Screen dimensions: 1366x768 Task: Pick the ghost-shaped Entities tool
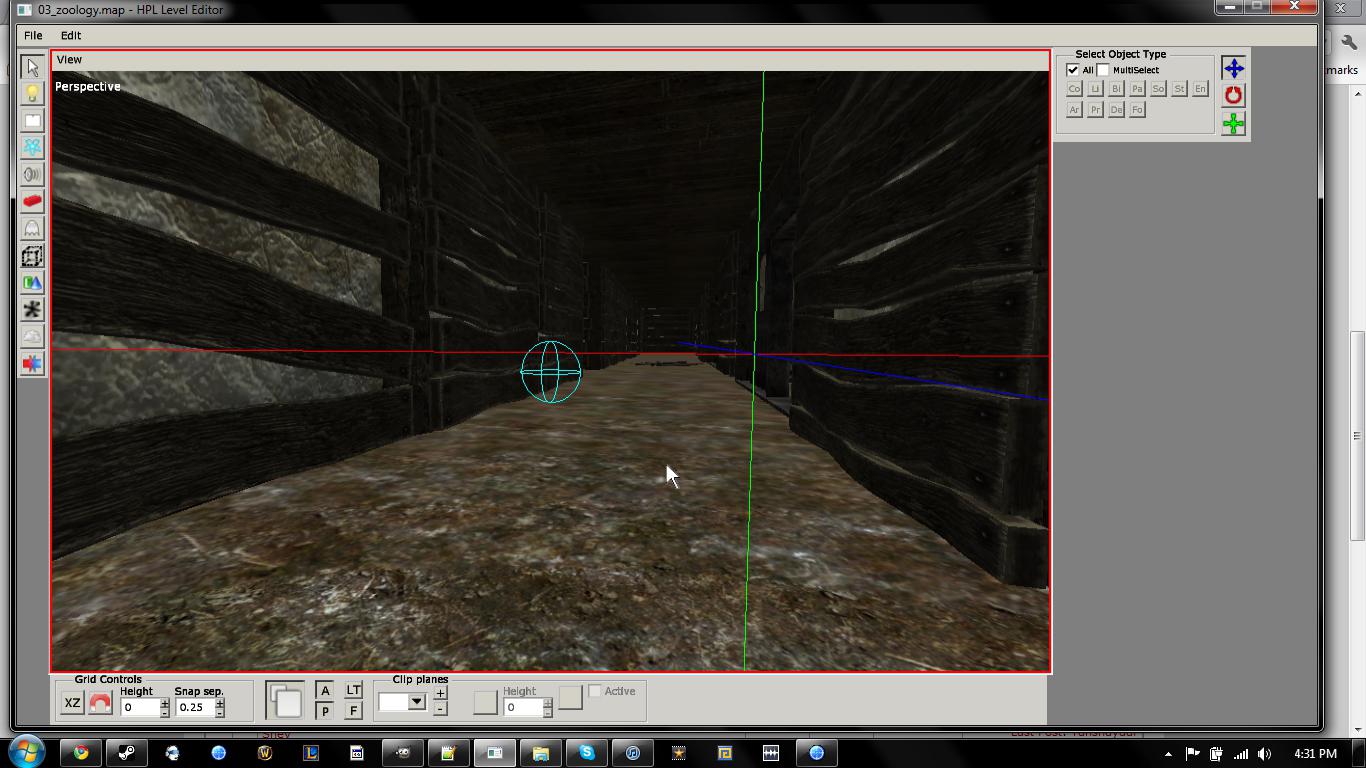(x=32, y=228)
